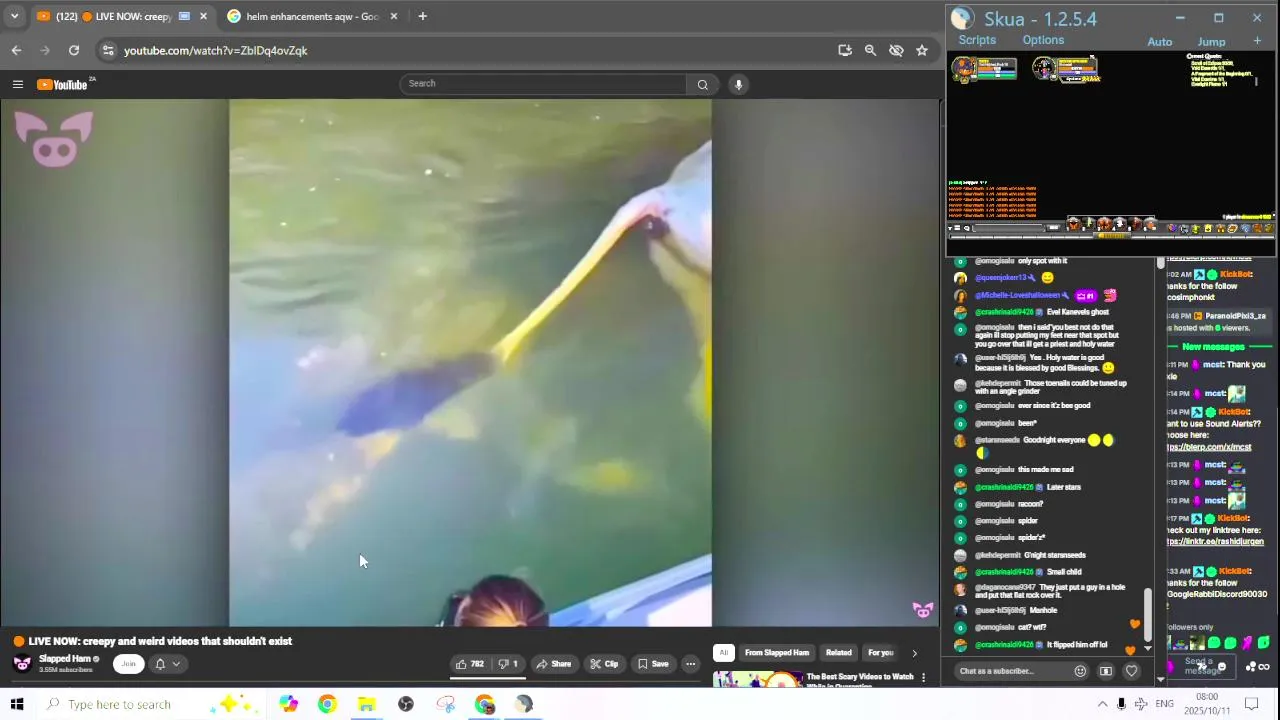Click the Send a message field in Kick chat
Screen dimensions: 1280x720
(1201, 666)
